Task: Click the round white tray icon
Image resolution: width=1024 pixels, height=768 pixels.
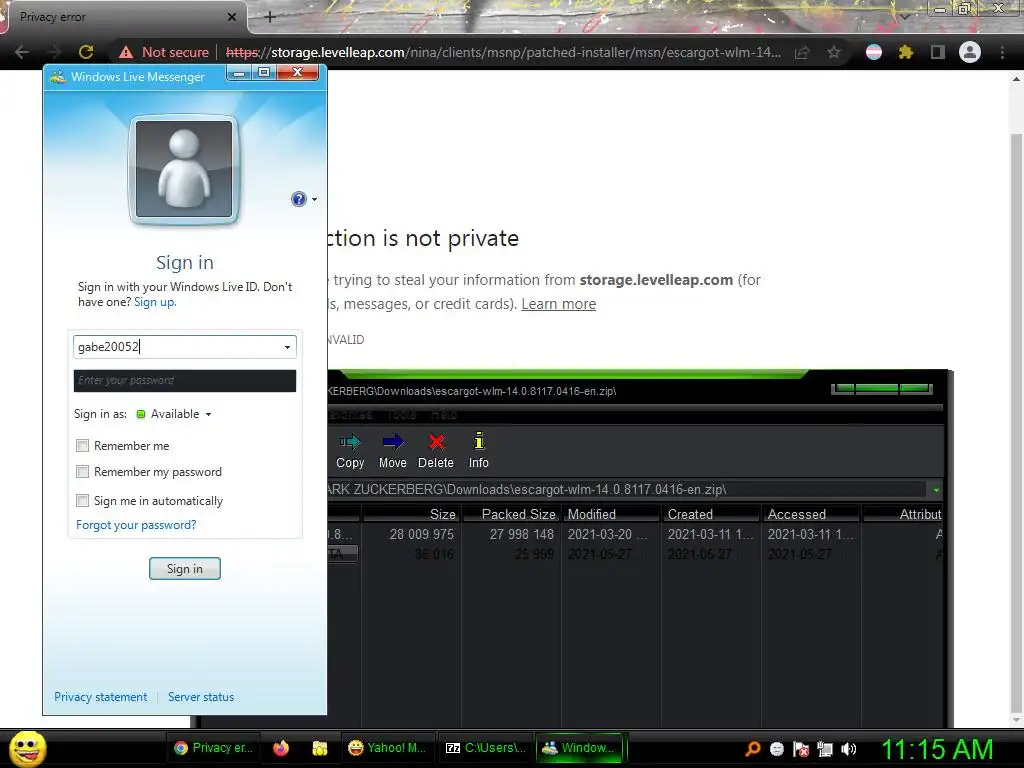Action: (x=777, y=748)
